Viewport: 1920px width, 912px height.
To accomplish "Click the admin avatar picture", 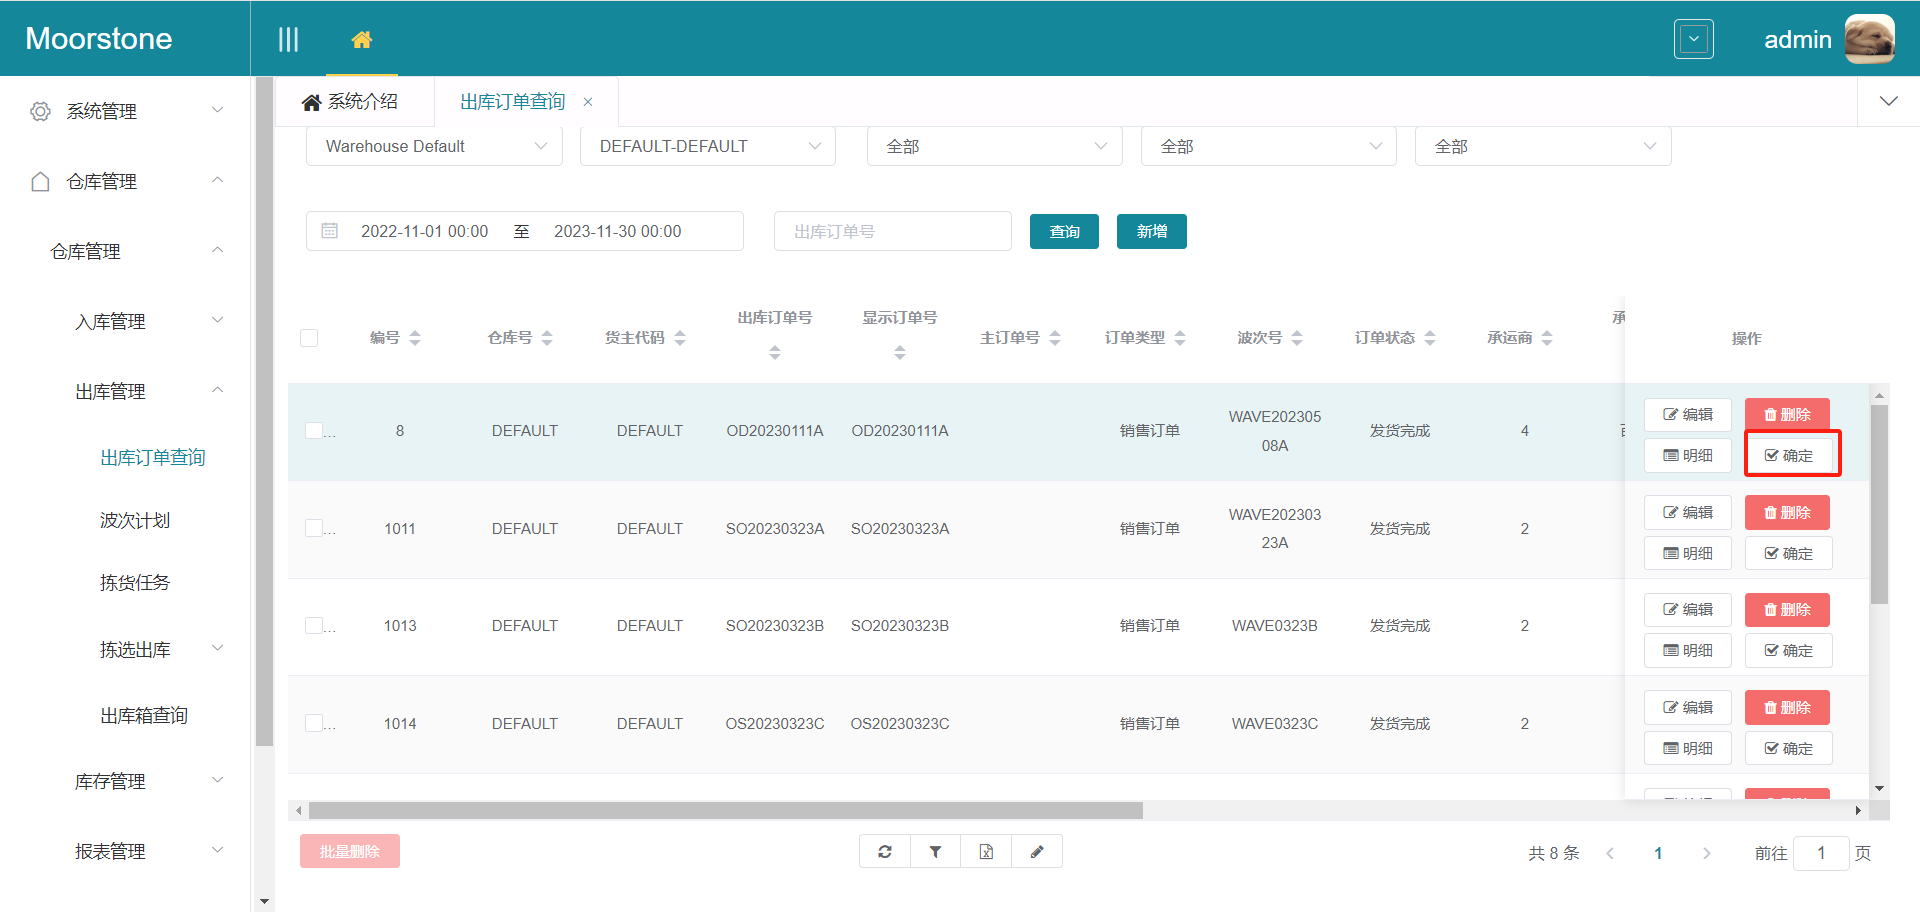I will coord(1869,40).
